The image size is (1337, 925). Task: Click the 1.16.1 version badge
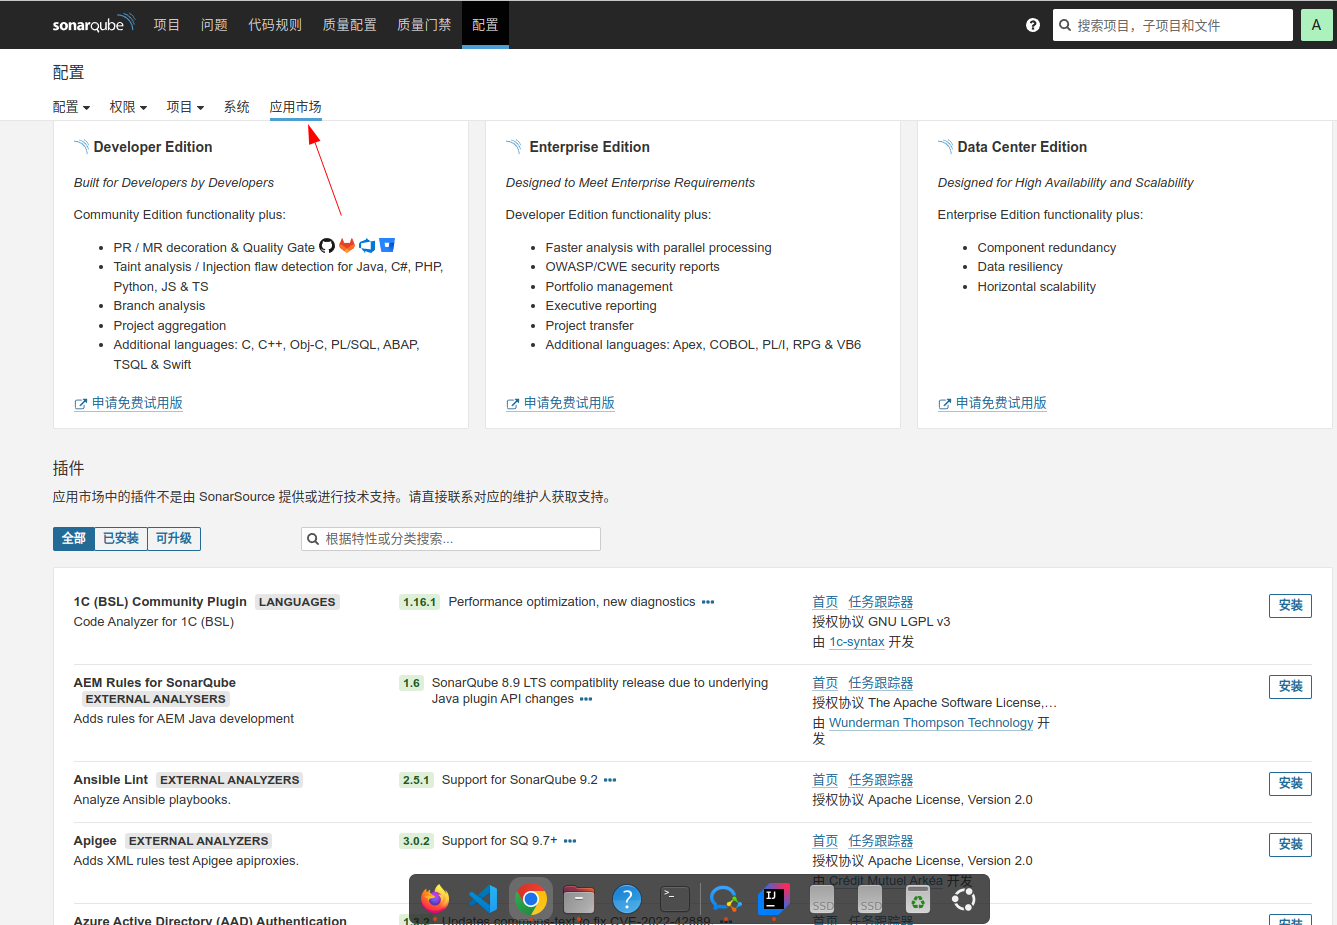[x=419, y=602]
